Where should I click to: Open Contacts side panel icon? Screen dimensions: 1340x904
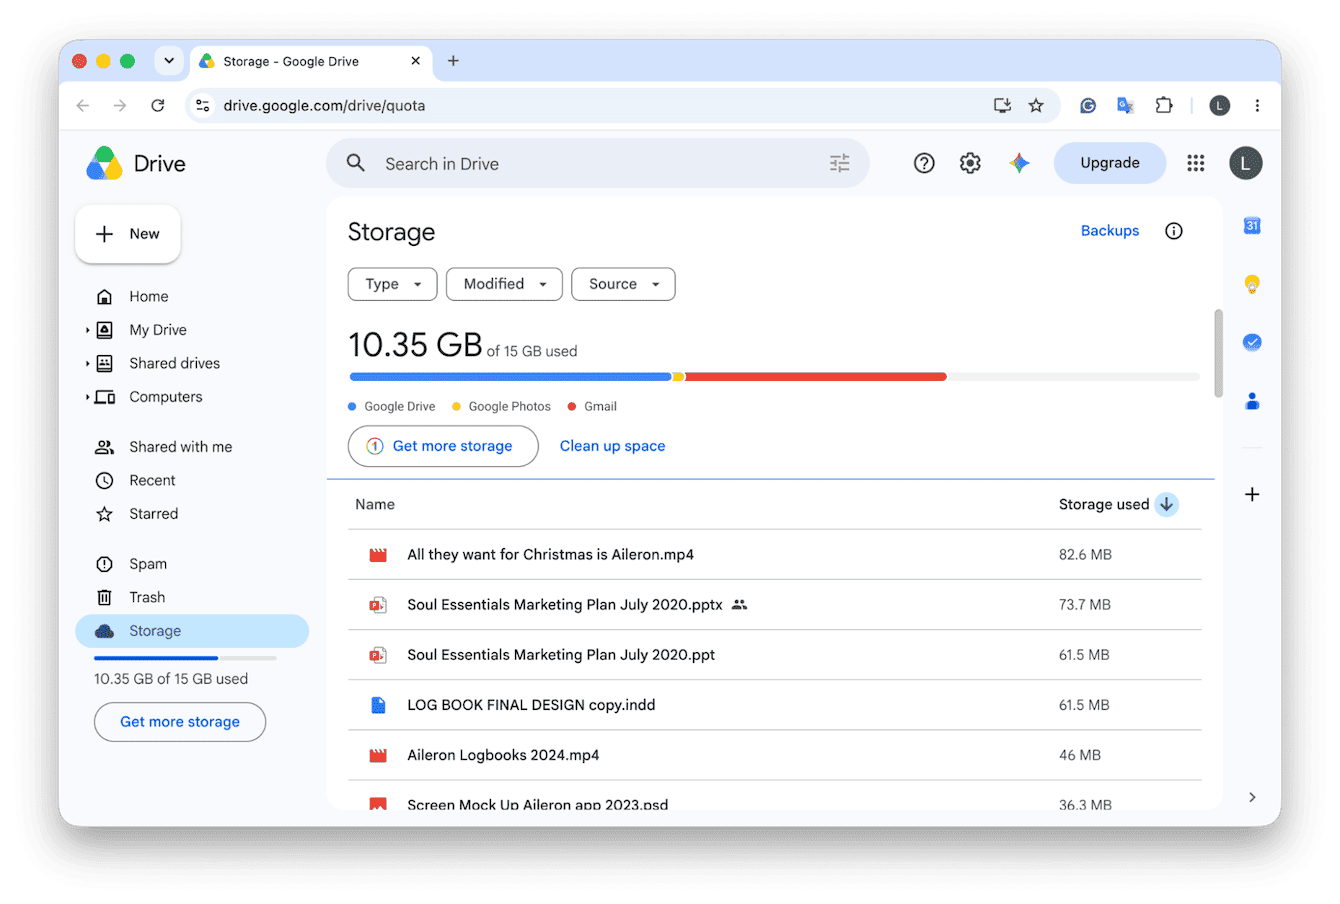(x=1252, y=401)
